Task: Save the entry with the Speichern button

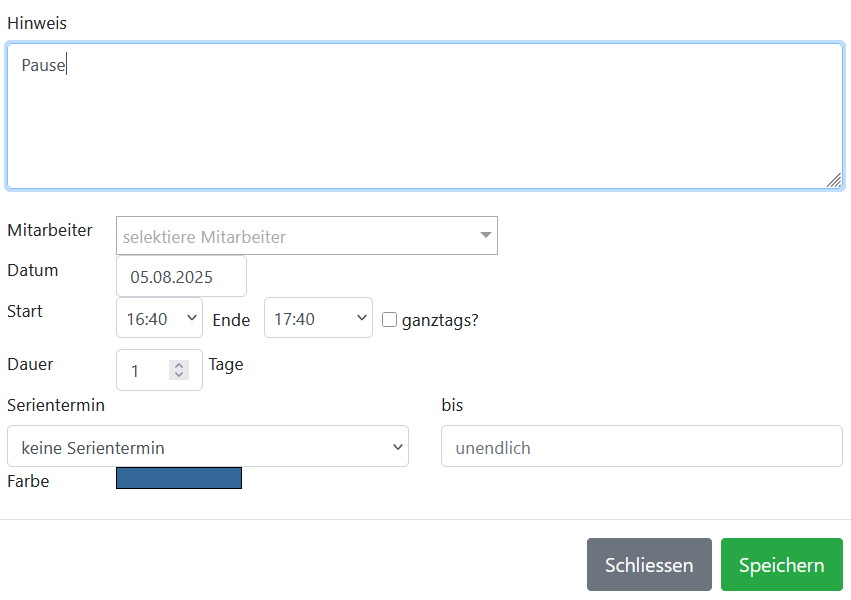Action: coord(781,565)
